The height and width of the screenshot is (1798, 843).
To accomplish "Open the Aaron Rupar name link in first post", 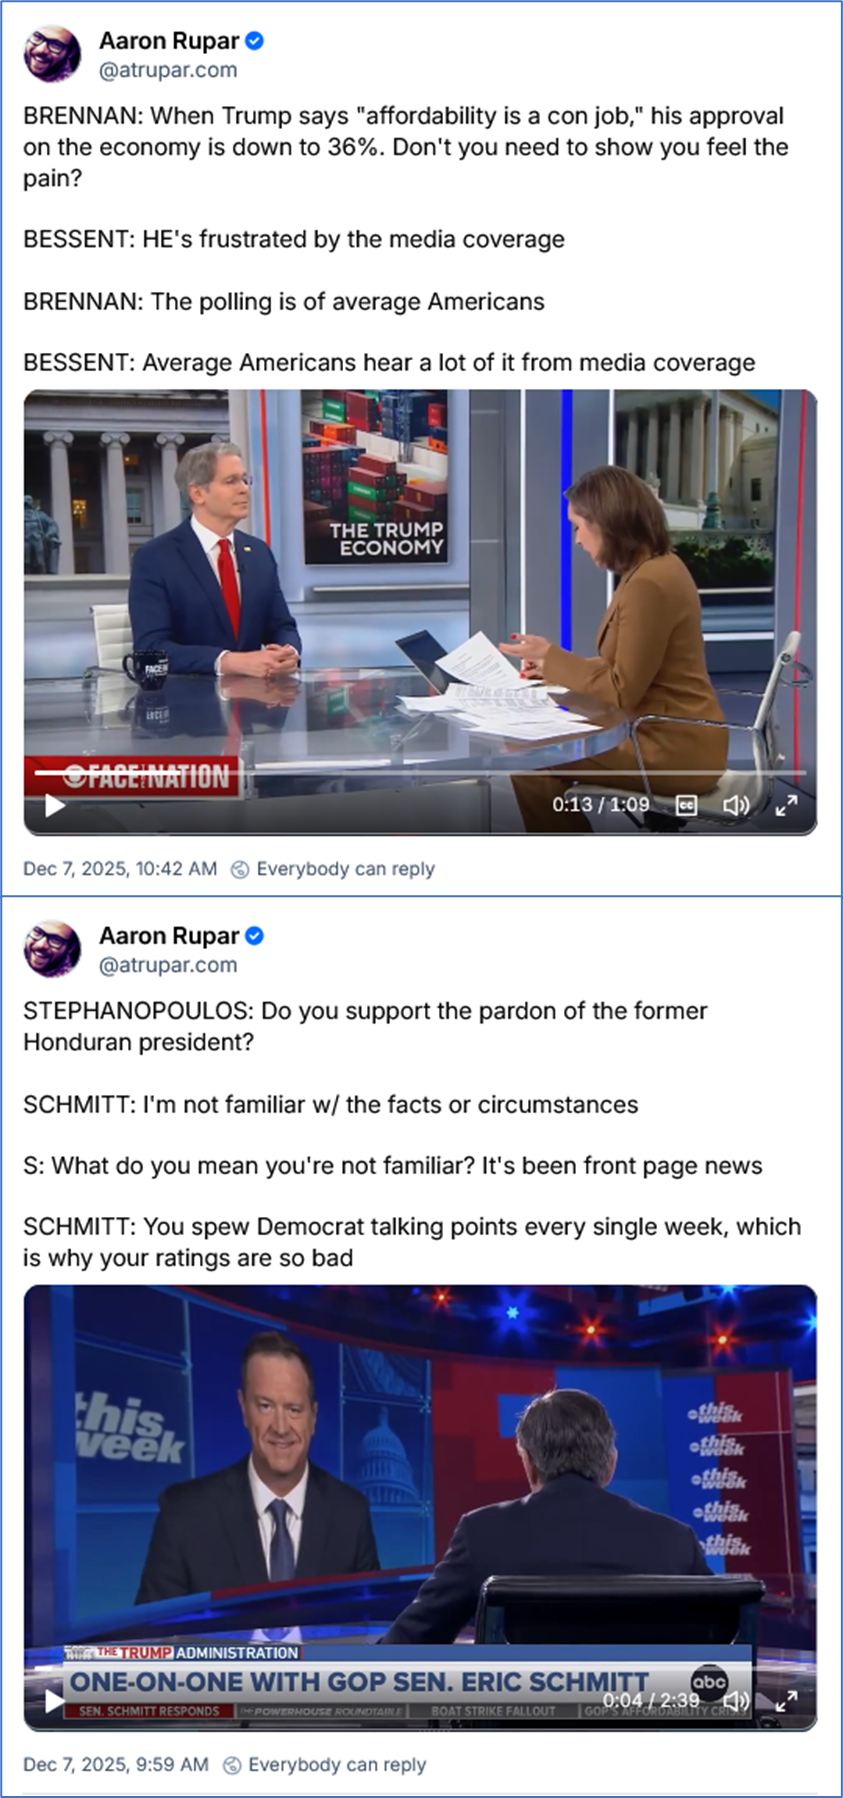I will coord(169,41).
